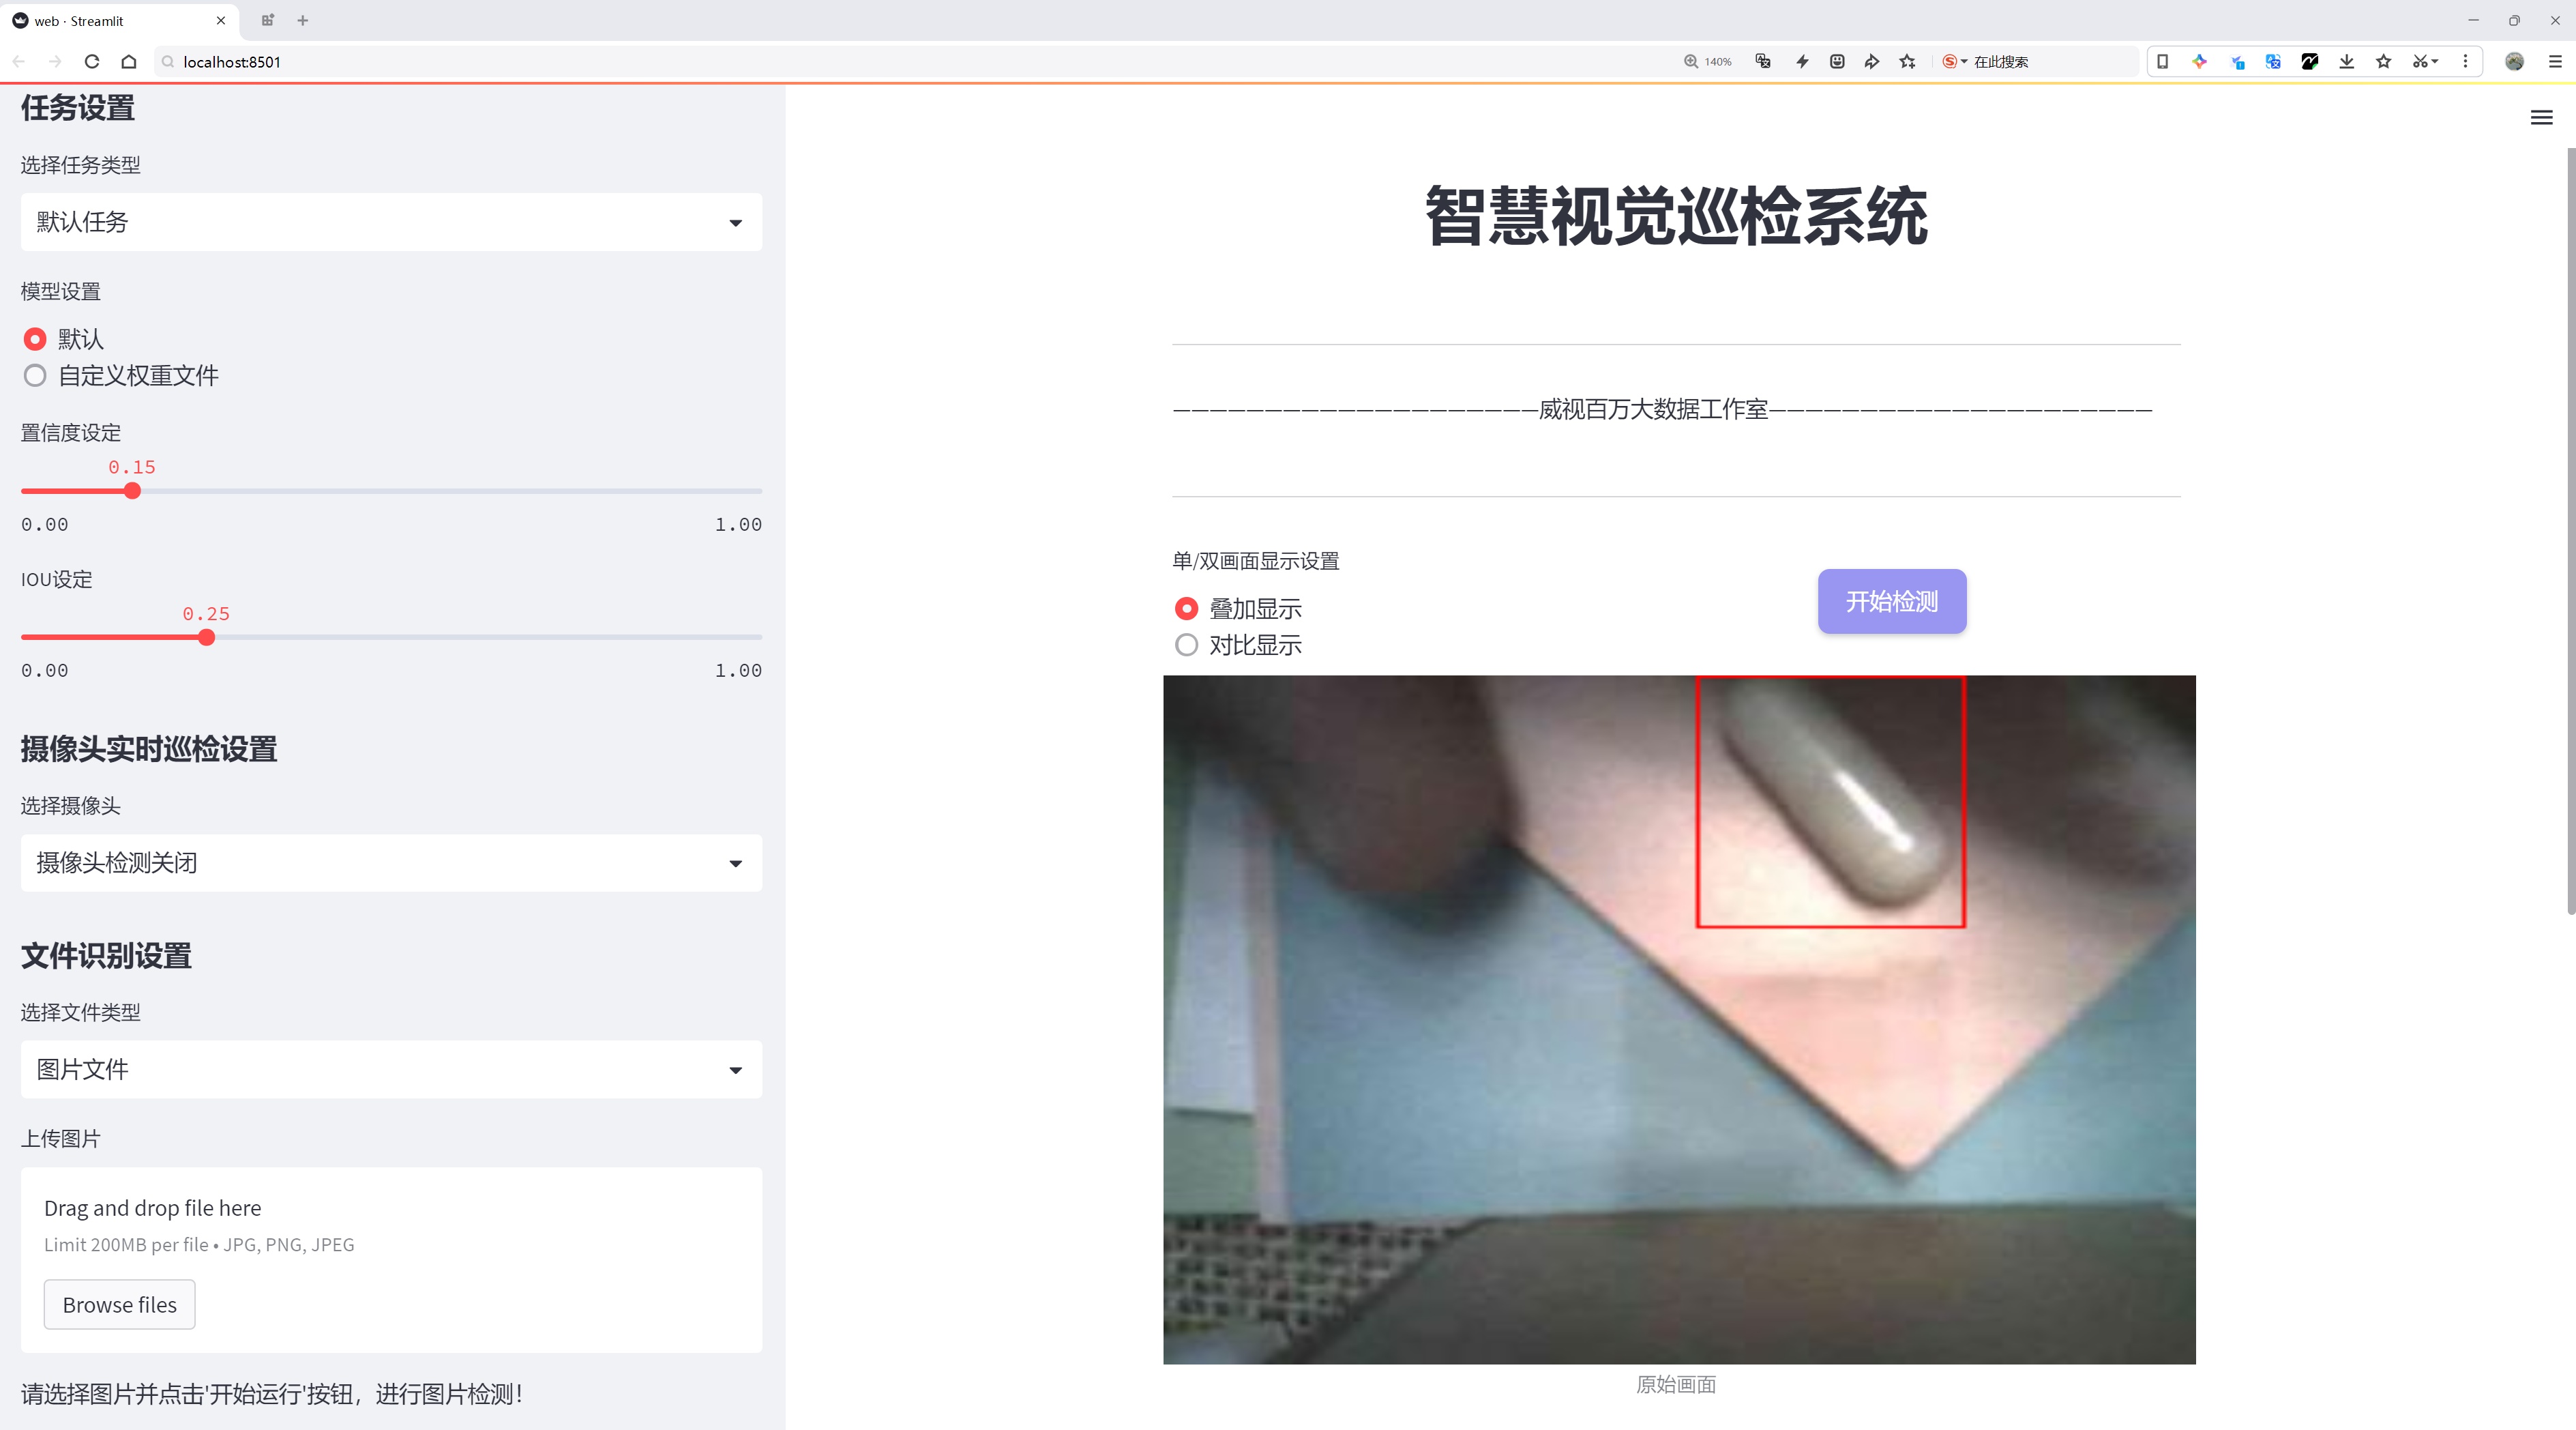Click the share arrow icon
2576x1430 pixels.
(x=1872, y=61)
